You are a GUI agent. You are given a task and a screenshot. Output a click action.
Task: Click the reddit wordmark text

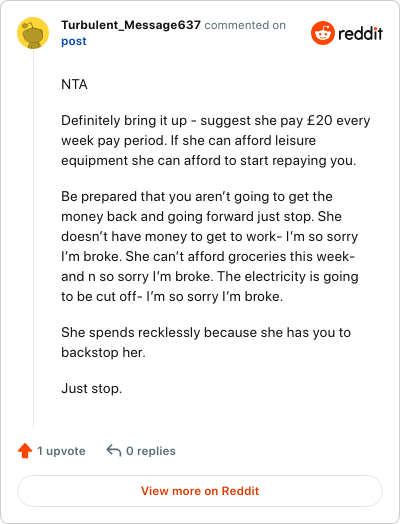point(361,34)
